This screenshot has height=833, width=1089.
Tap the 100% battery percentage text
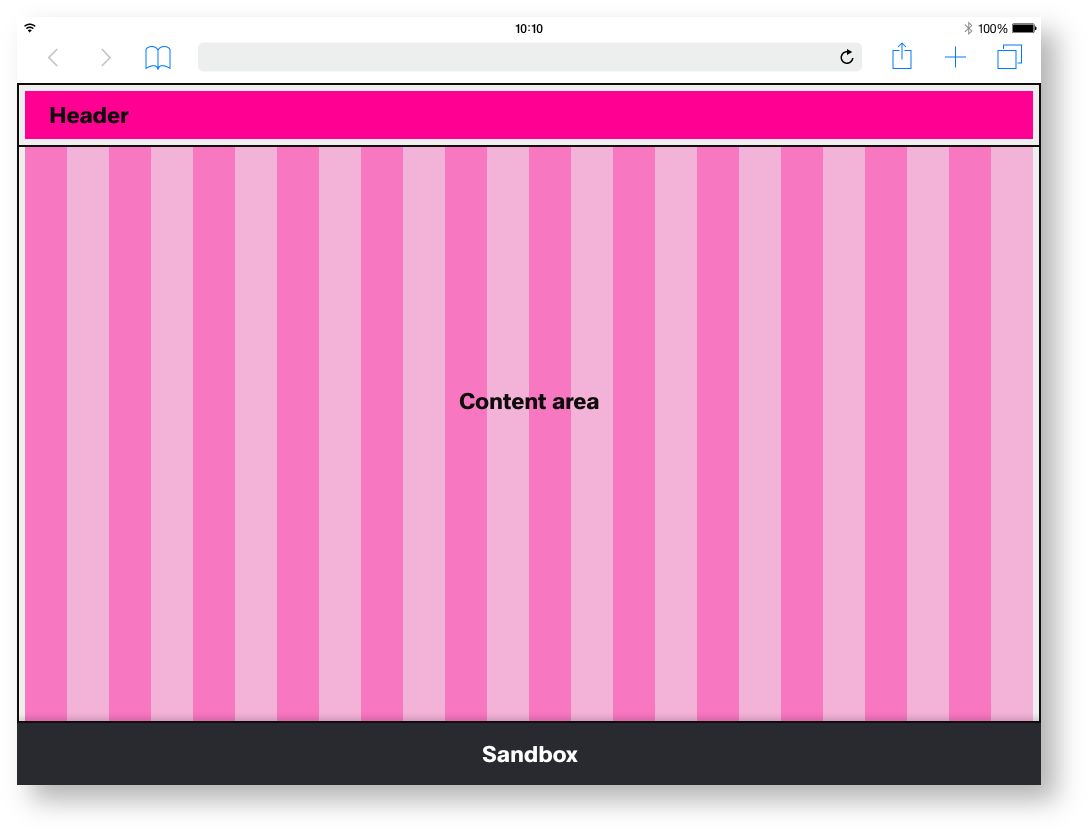click(x=992, y=29)
